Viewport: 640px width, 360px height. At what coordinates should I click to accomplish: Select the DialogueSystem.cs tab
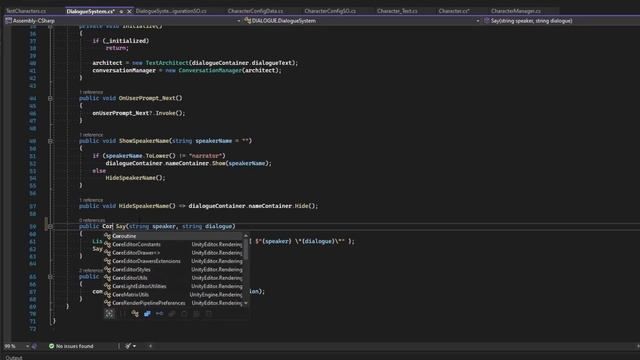click(x=91, y=11)
